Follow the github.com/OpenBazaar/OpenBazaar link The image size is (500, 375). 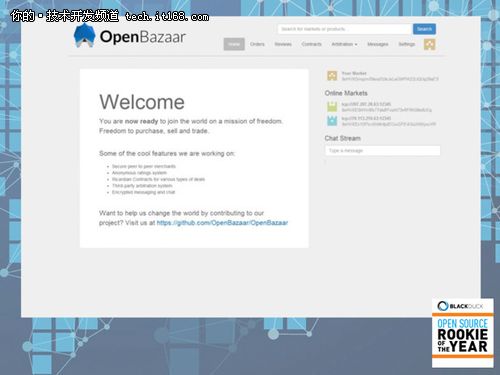(x=222, y=223)
